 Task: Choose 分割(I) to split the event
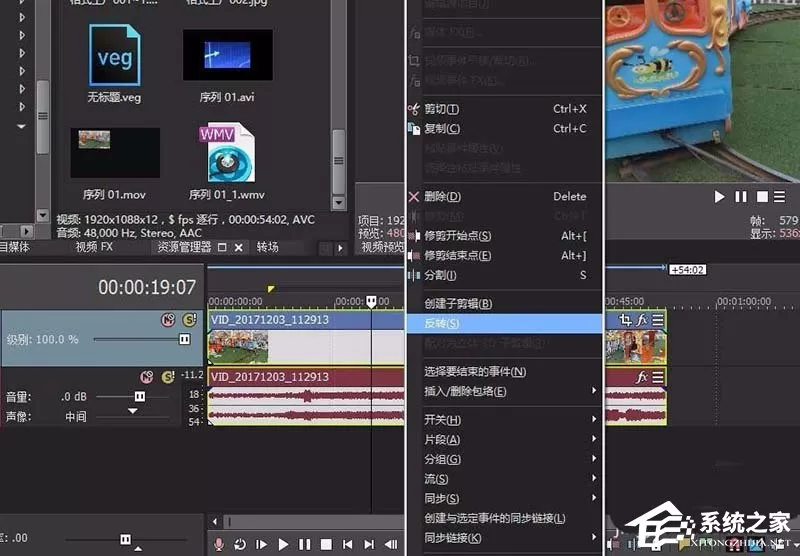coord(505,275)
